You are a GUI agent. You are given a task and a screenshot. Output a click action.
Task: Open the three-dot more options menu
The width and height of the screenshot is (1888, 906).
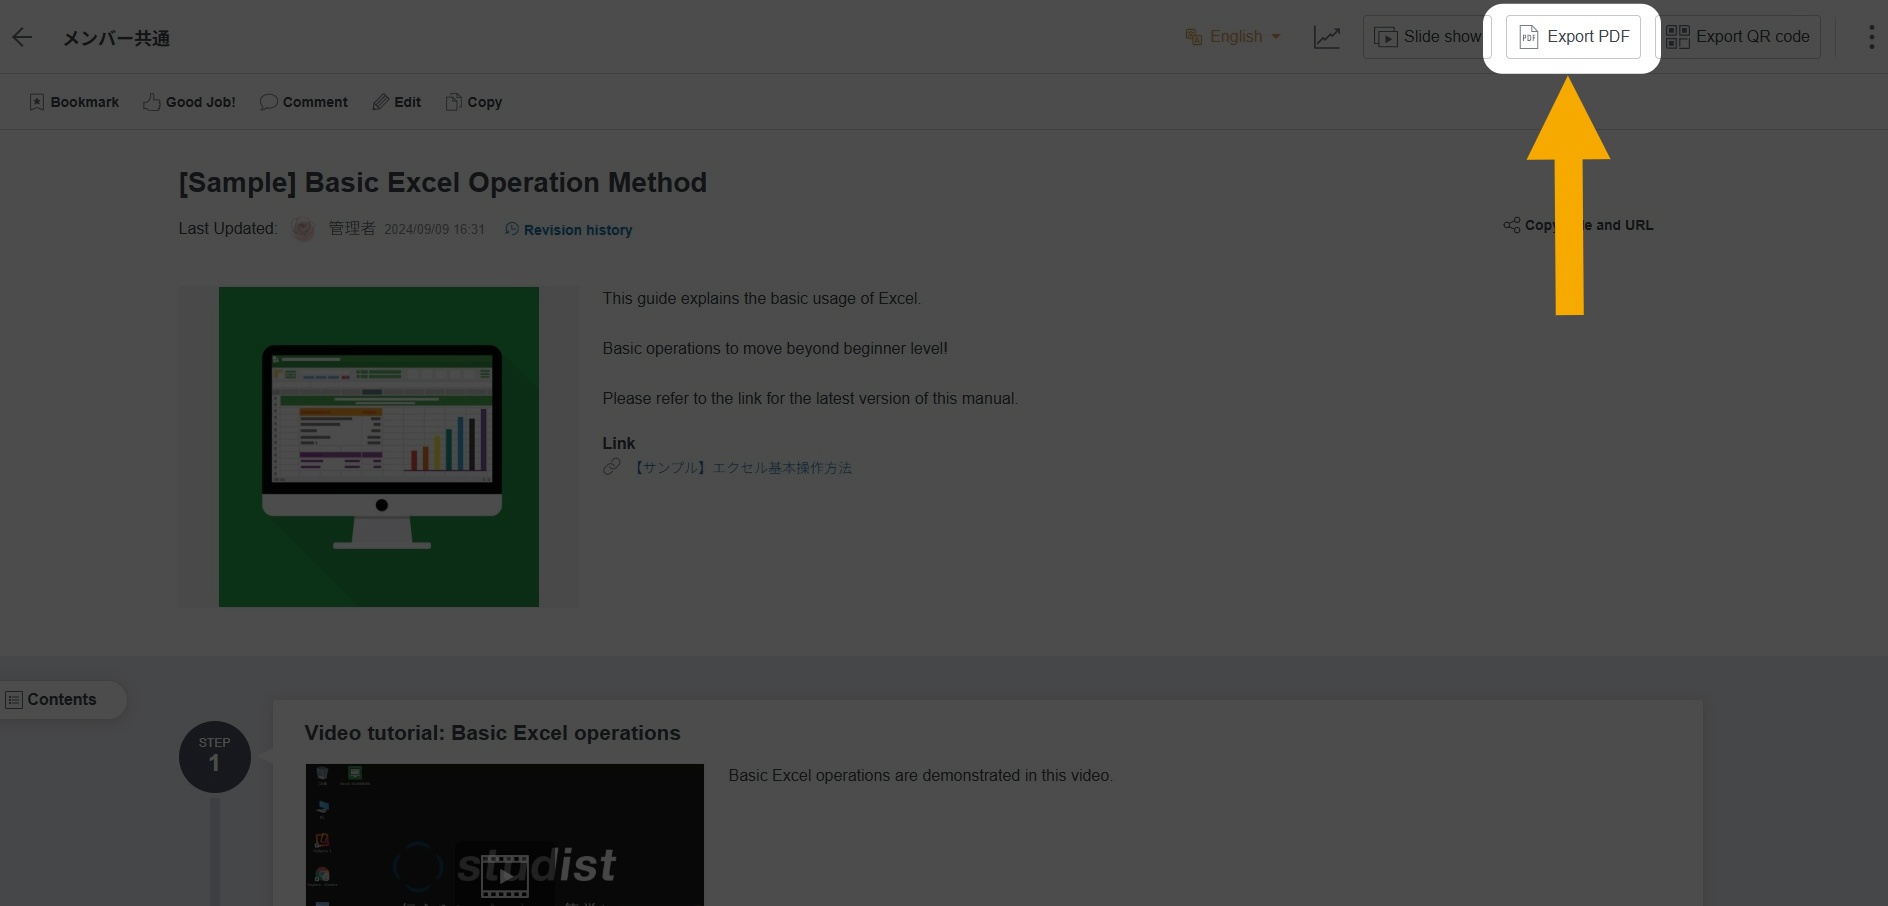coord(1871,37)
